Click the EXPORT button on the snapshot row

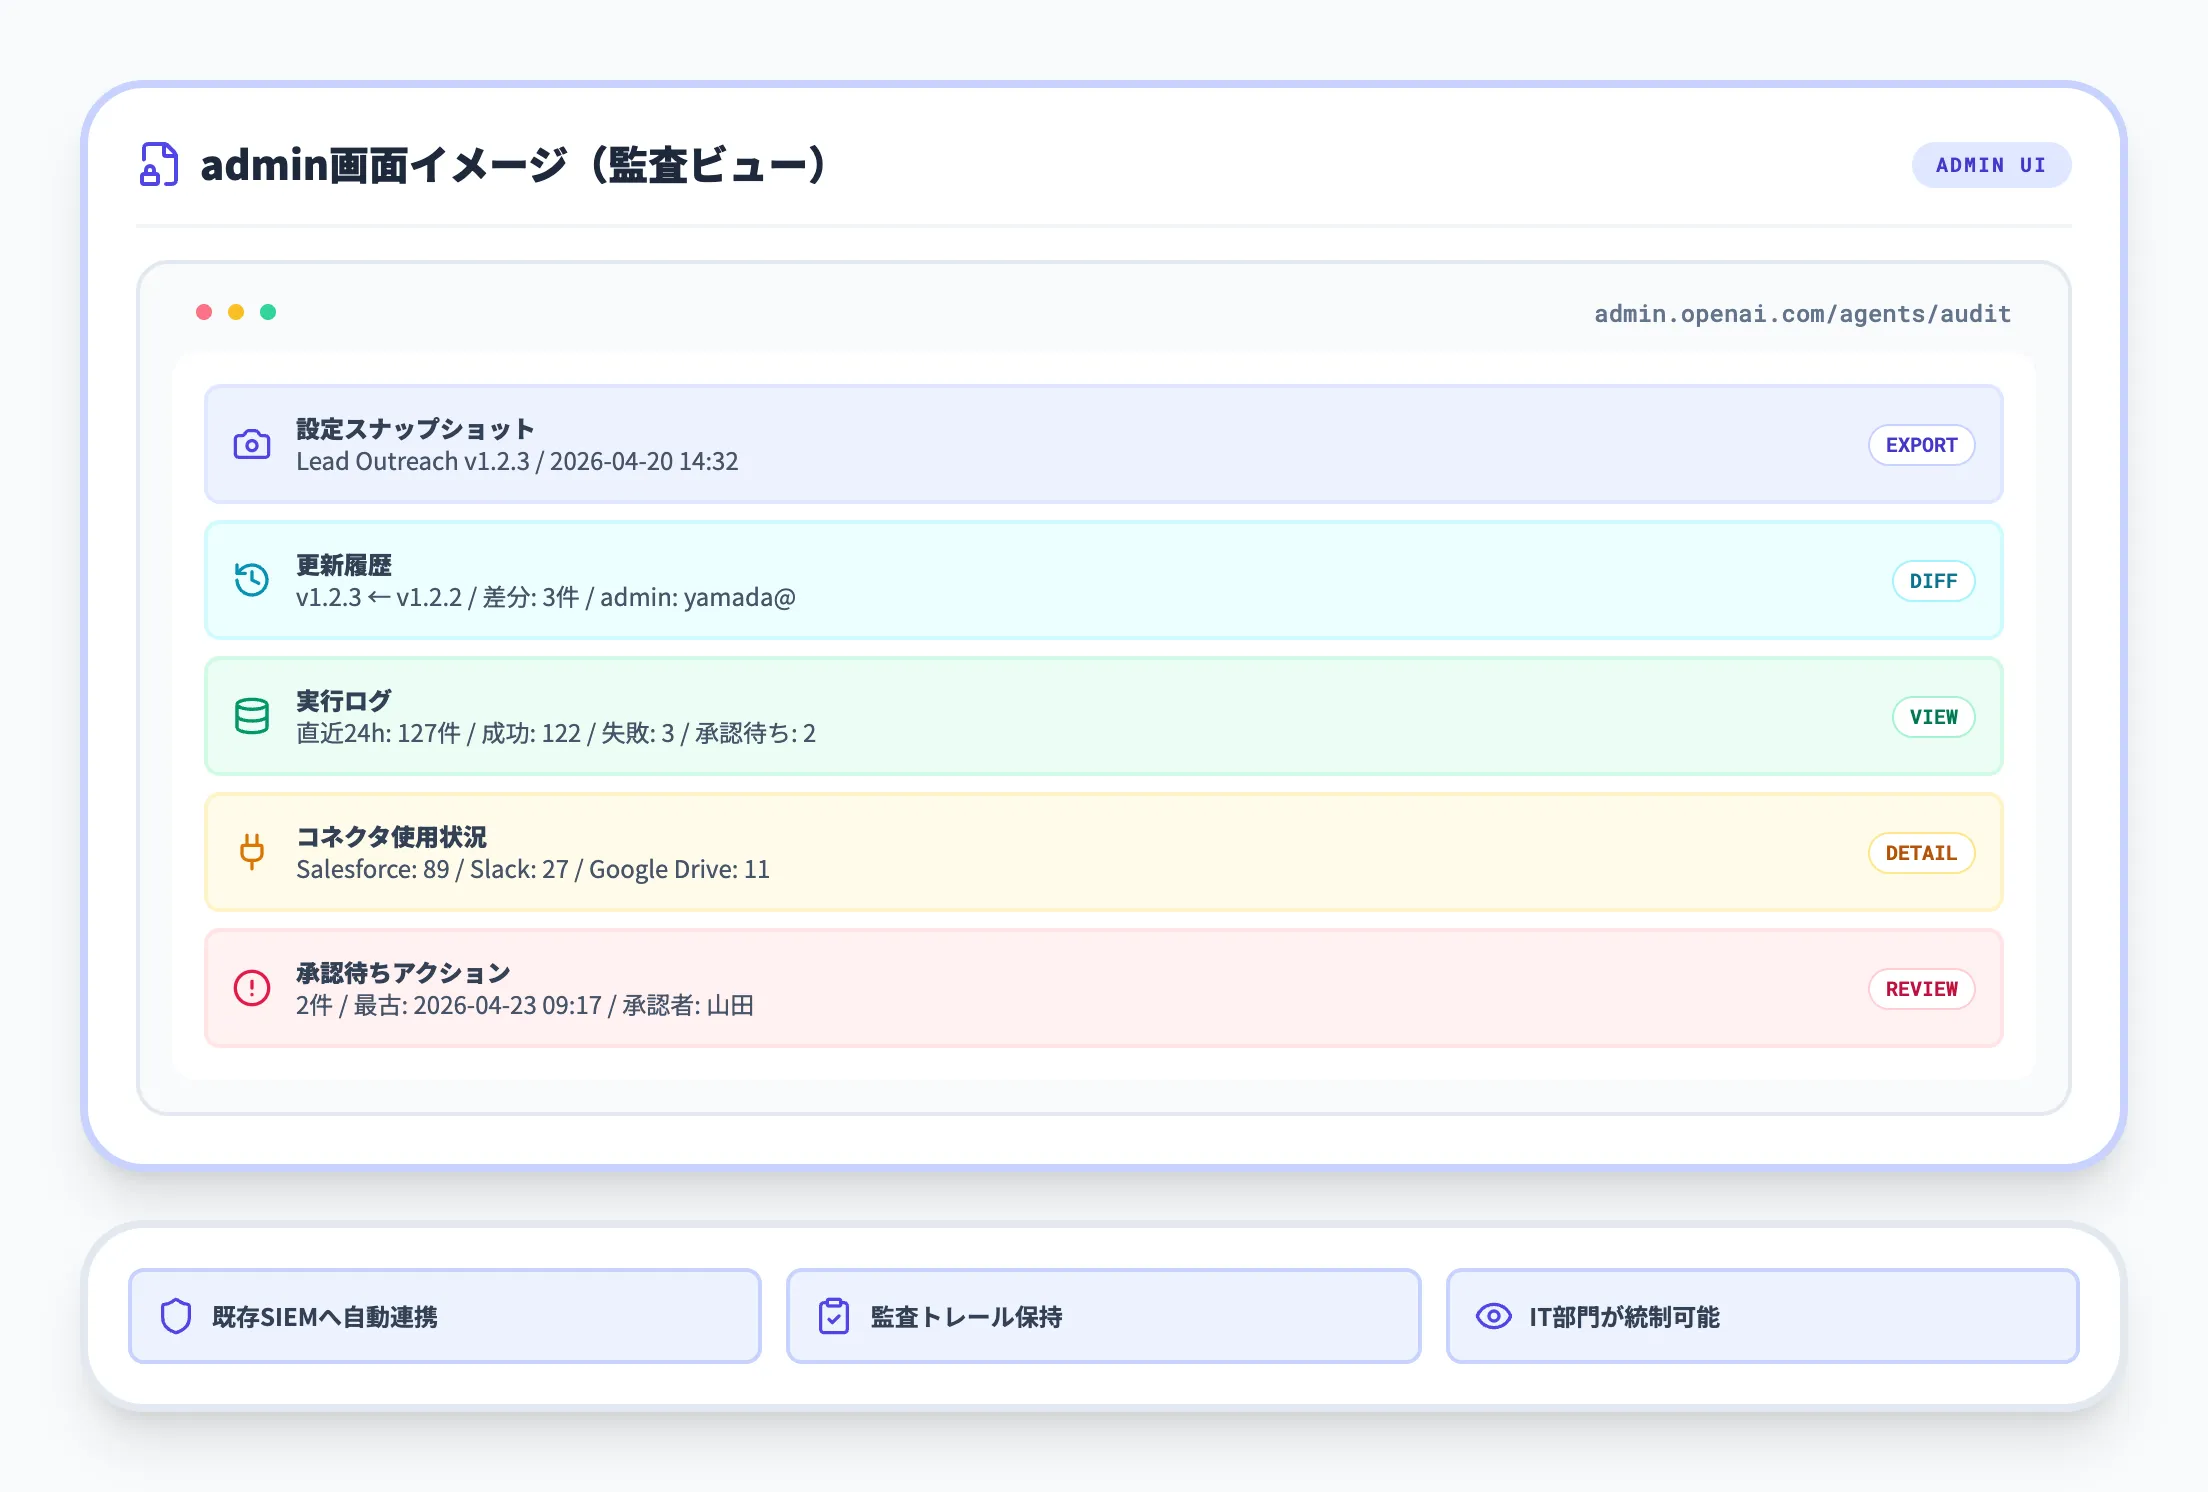click(x=1921, y=444)
